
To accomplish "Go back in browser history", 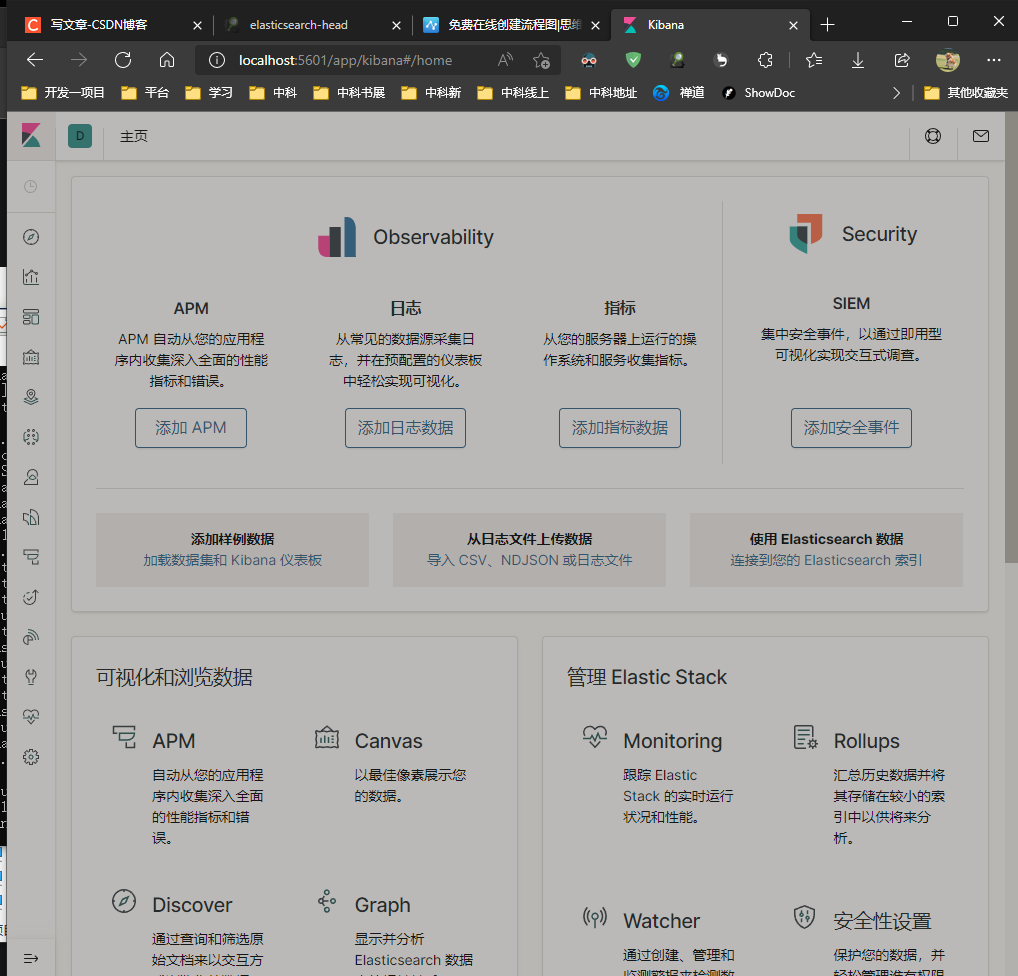I will pos(35,60).
